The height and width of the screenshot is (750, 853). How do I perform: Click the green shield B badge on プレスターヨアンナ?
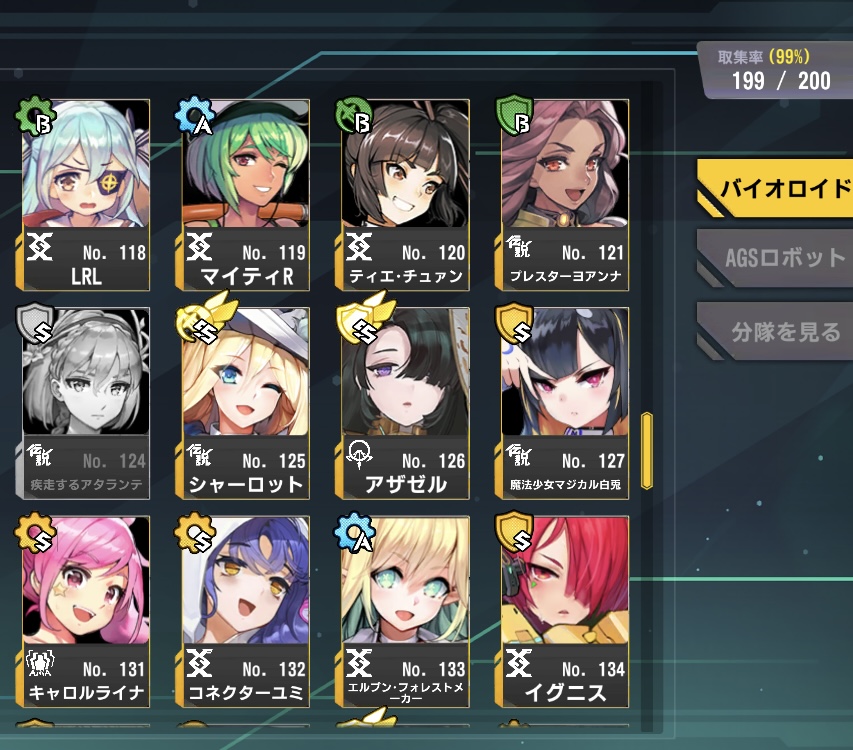(514, 115)
